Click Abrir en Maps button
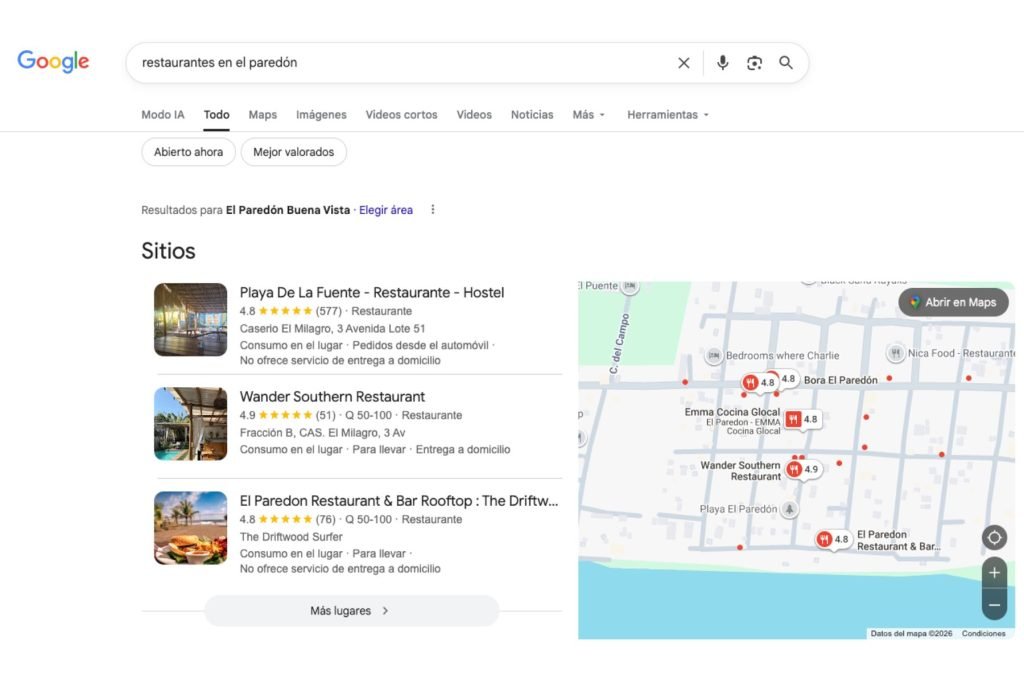 953,302
